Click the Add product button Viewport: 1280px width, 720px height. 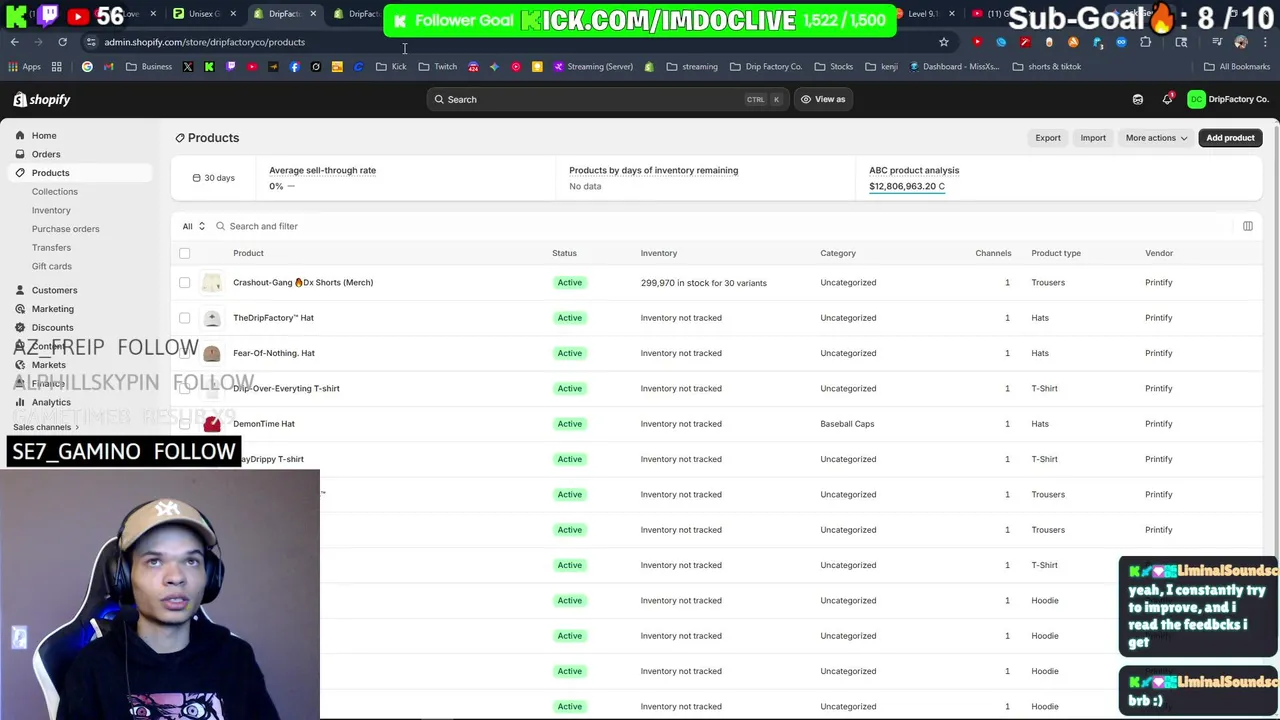click(1230, 138)
